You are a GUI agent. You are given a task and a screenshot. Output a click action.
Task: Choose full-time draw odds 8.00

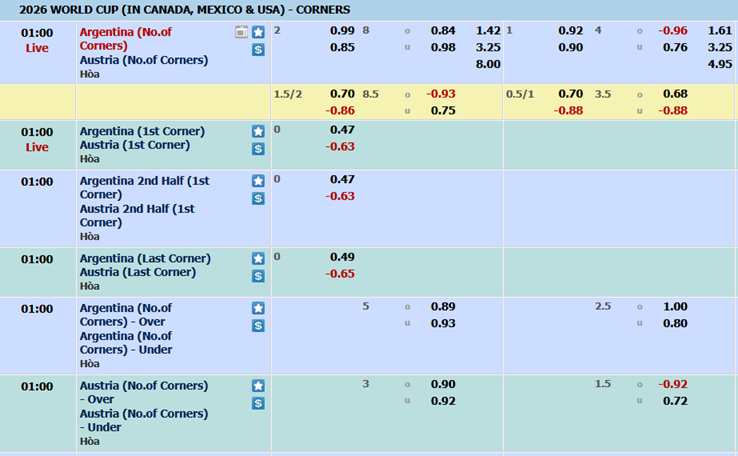(x=488, y=64)
